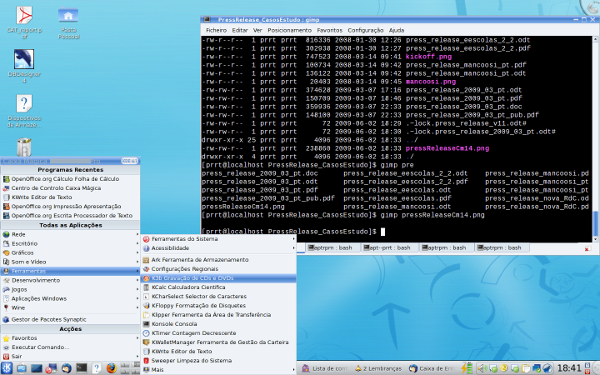Launch K3b Gravação de CDs e DVDs
600x375 pixels.
pyautogui.click(x=219, y=278)
